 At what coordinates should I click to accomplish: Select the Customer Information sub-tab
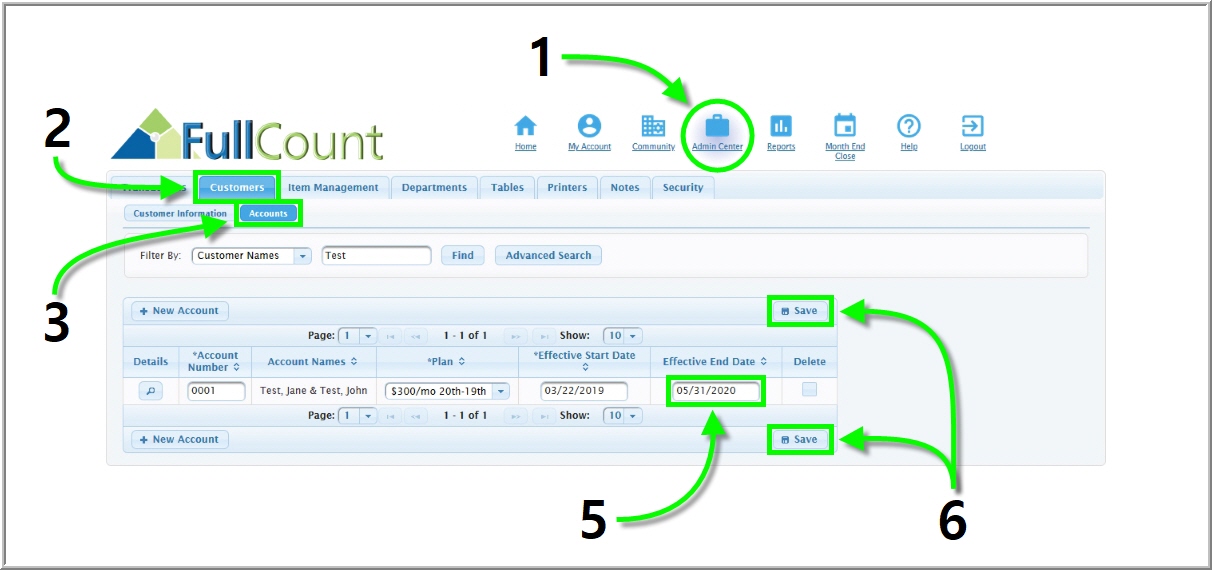coord(180,214)
